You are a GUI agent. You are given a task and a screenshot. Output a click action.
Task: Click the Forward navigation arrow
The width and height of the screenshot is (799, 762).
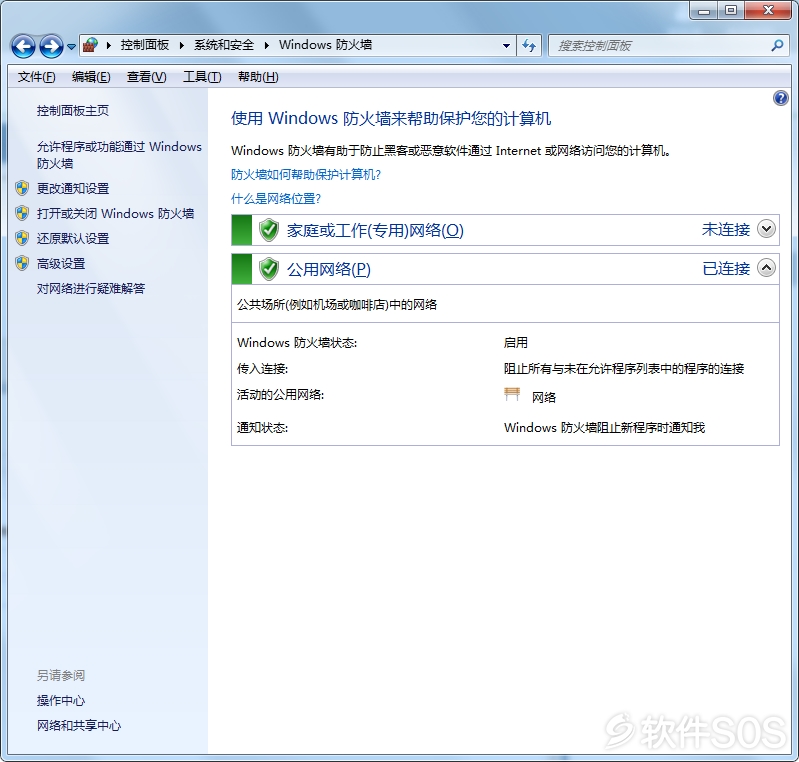point(51,46)
